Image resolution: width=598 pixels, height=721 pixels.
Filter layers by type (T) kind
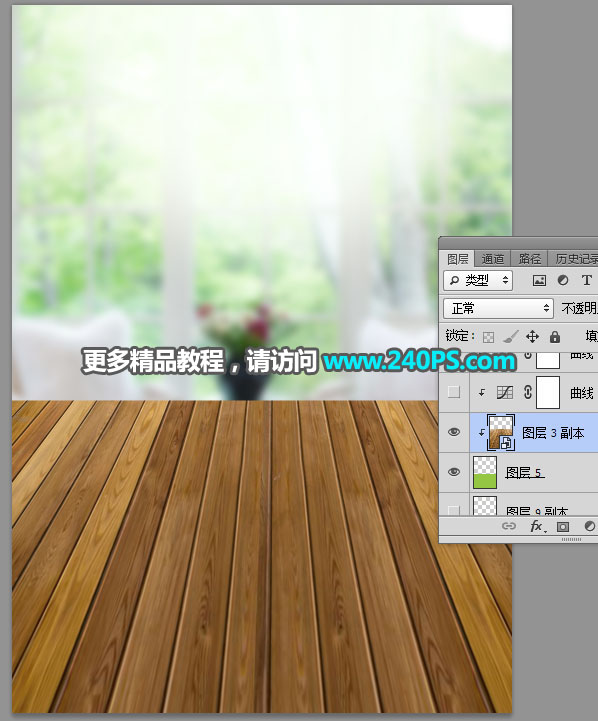pos(587,280)
